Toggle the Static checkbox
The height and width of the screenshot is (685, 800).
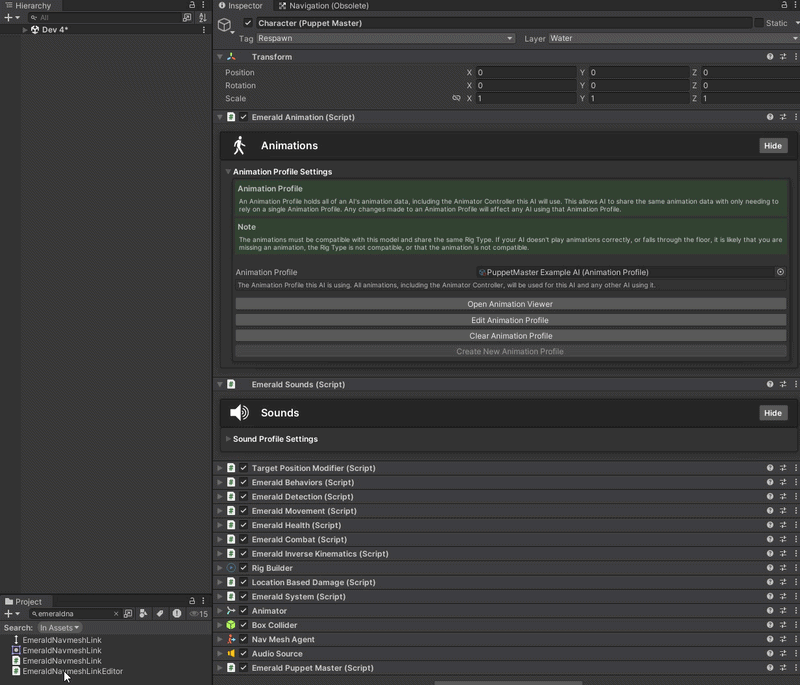[758, 23]
